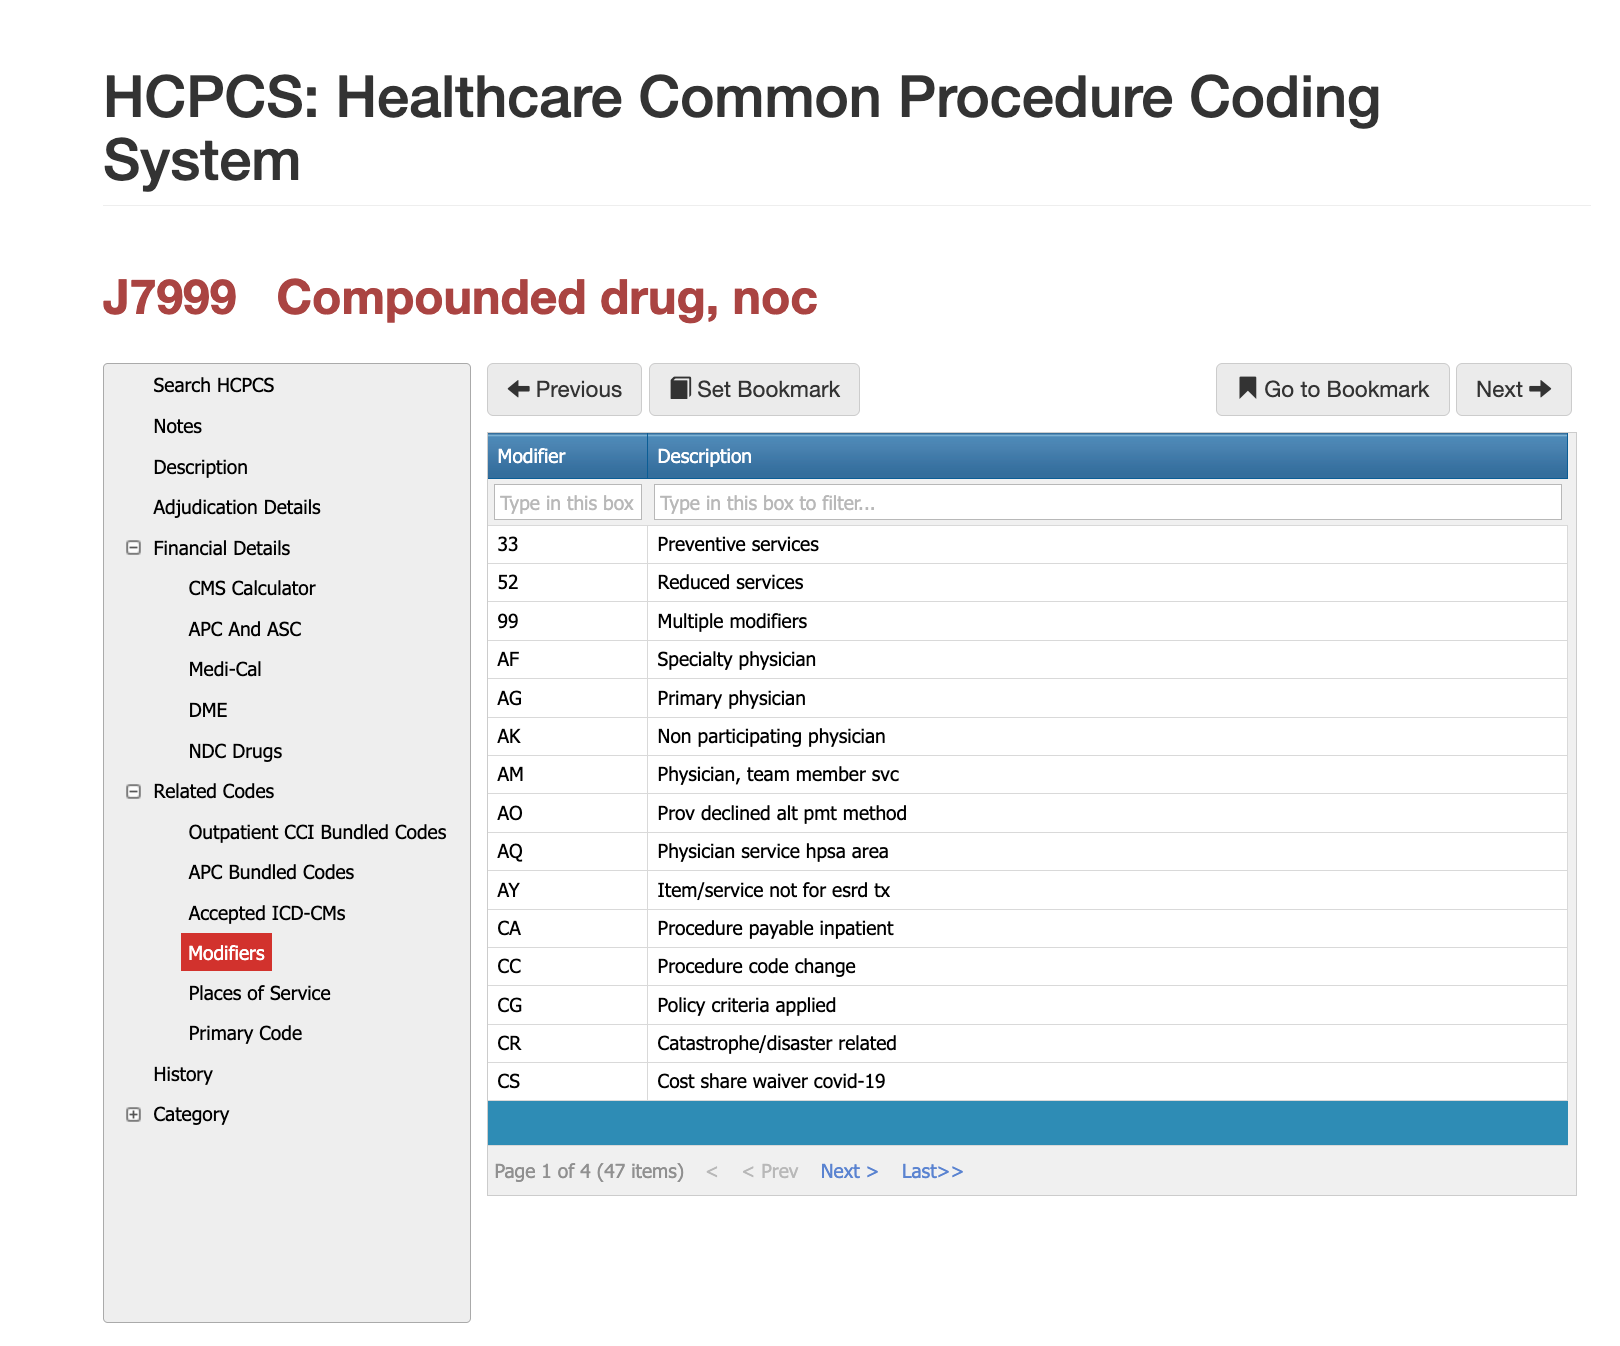Click the Modifier column filter box
The image size is (1620, 1346).
tap(567, 503)
